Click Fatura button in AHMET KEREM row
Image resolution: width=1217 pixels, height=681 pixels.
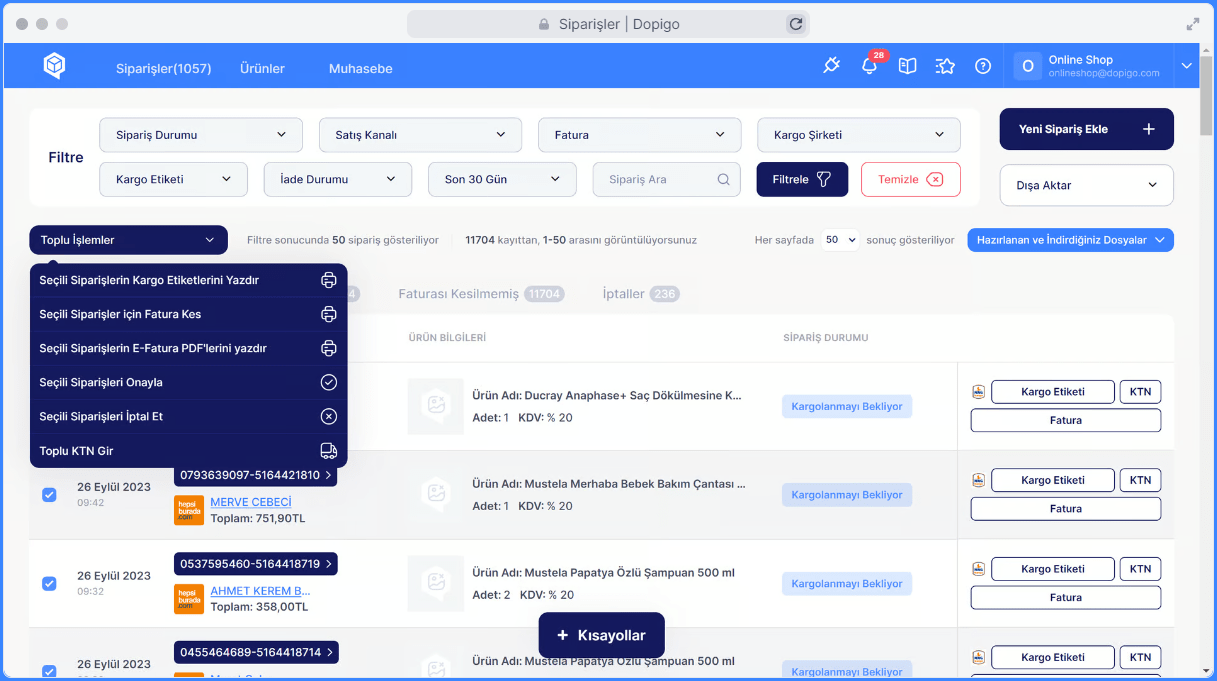point(1065,598)
